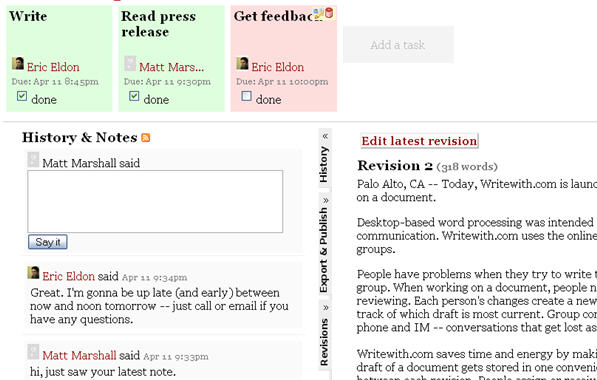Viewport: 597px width, 380px height.
Task: Click Eric Eldon's avatar in Get feedback task
Action: [242, 64]
